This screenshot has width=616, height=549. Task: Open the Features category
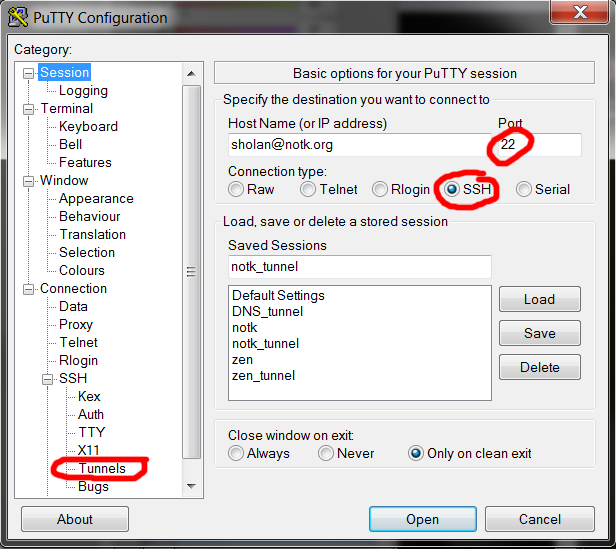[x=85, y=162]
